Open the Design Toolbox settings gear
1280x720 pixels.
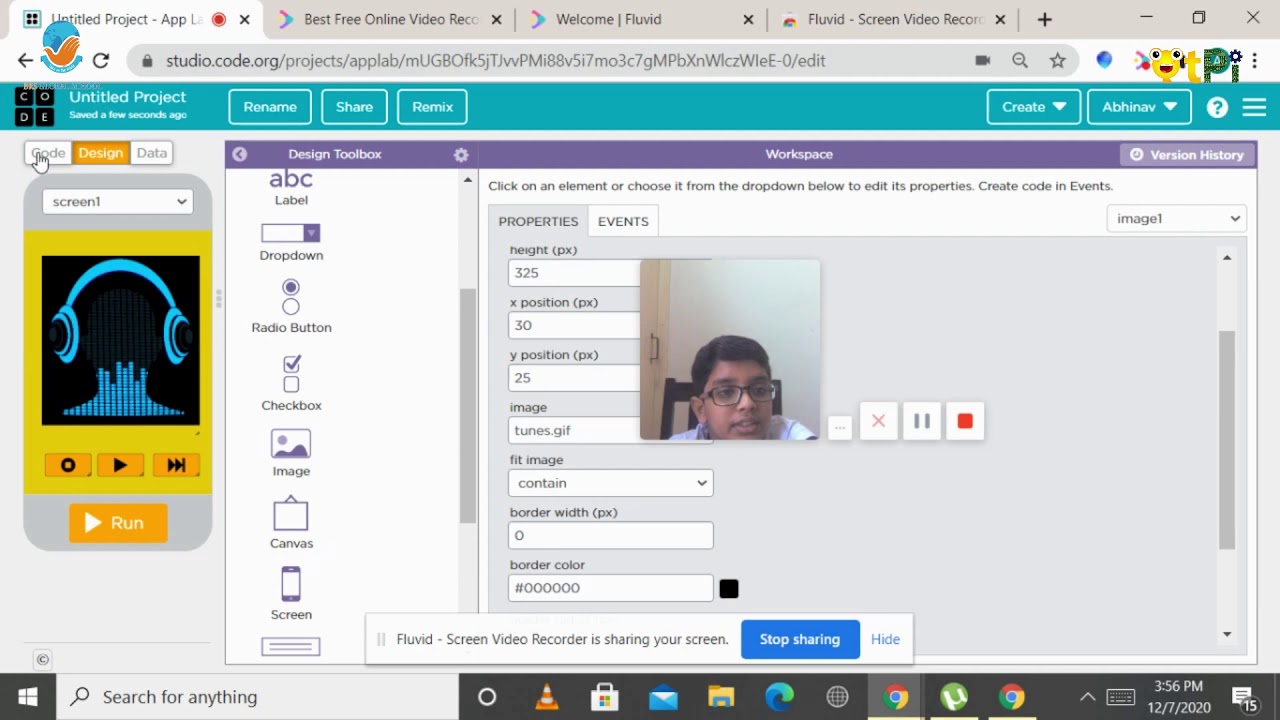click(x=461, y=155)
